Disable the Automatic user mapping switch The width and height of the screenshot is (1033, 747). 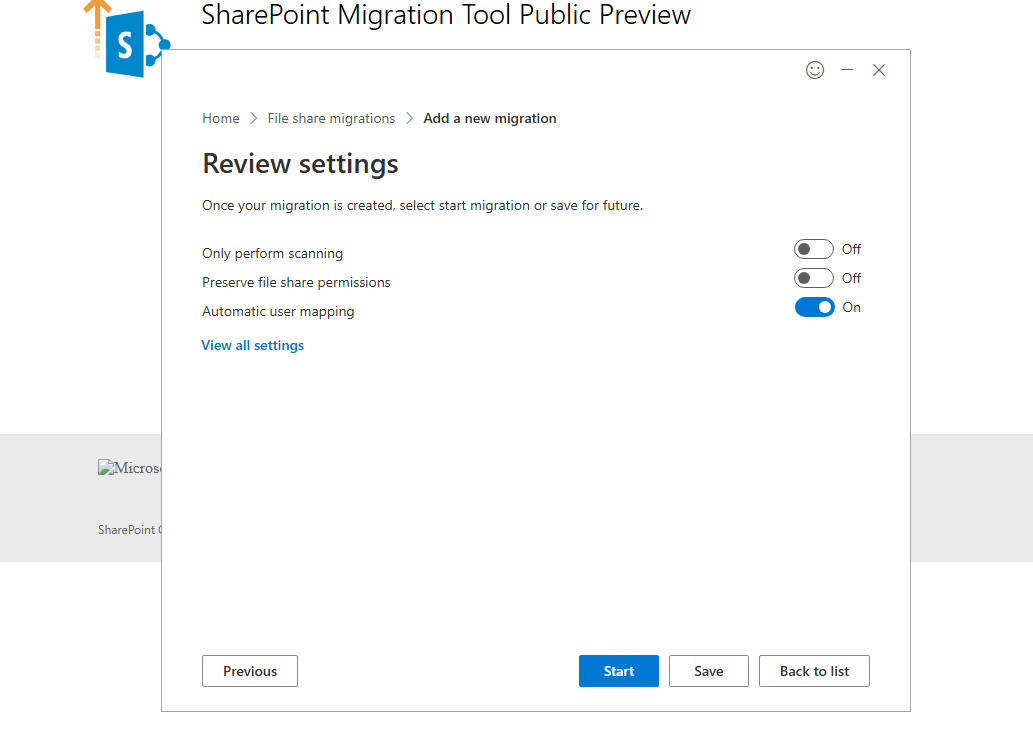[x=814, y=307]
